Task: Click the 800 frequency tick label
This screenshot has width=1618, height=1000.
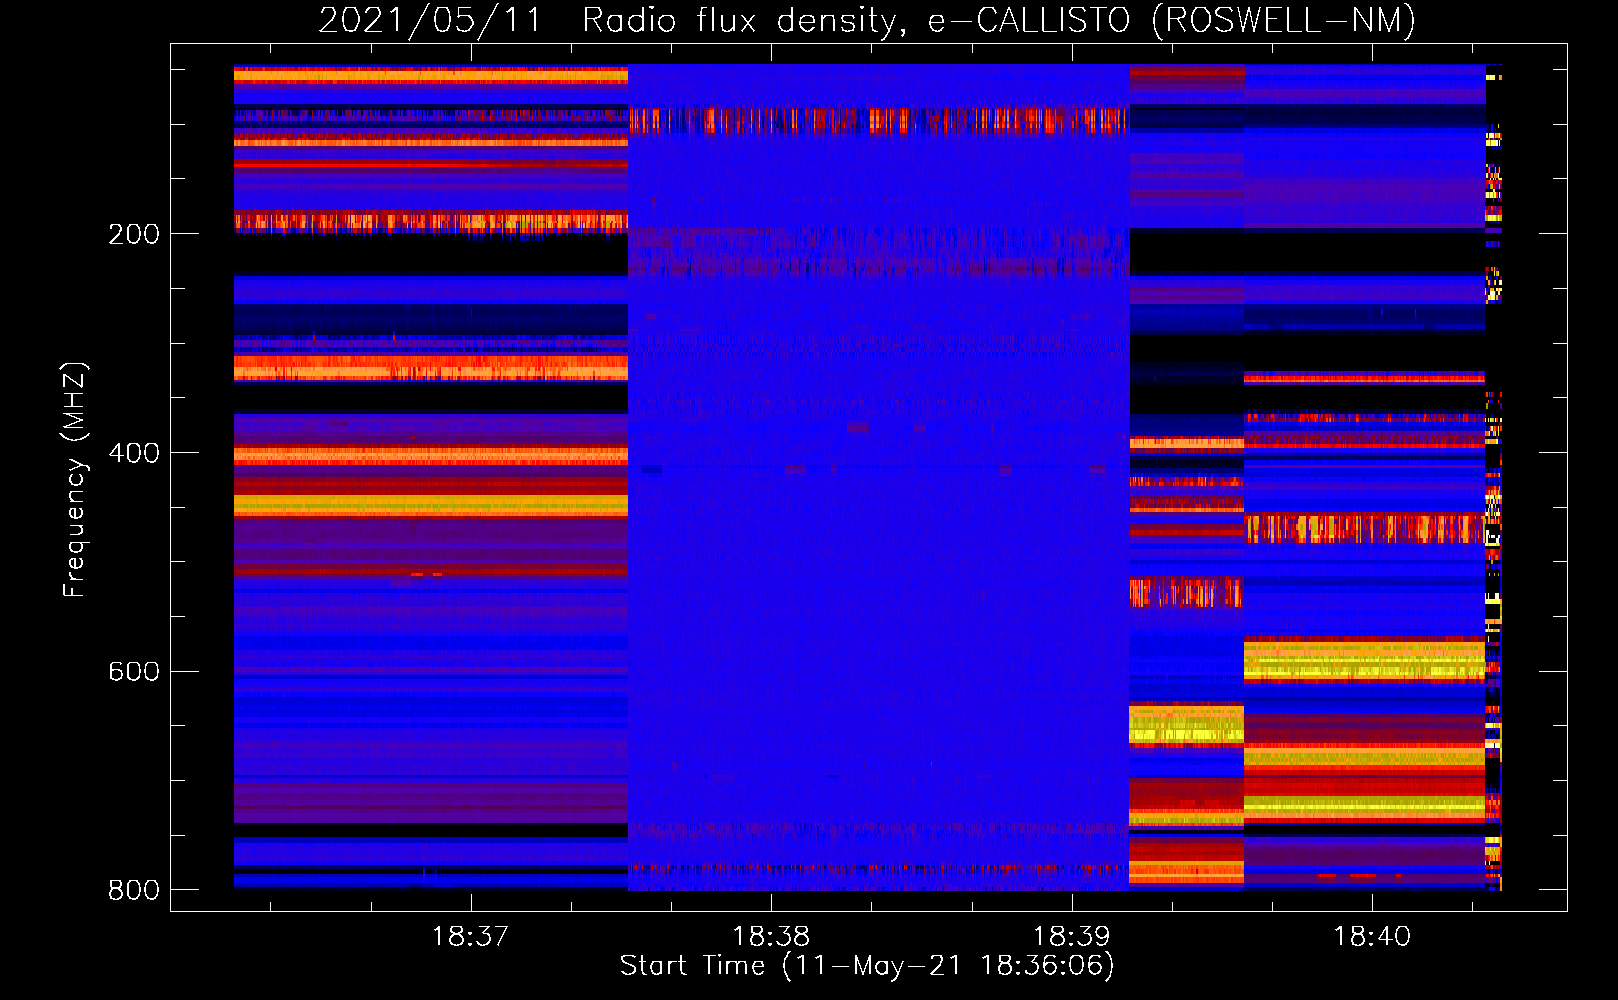Action: [x=134, y=890]
